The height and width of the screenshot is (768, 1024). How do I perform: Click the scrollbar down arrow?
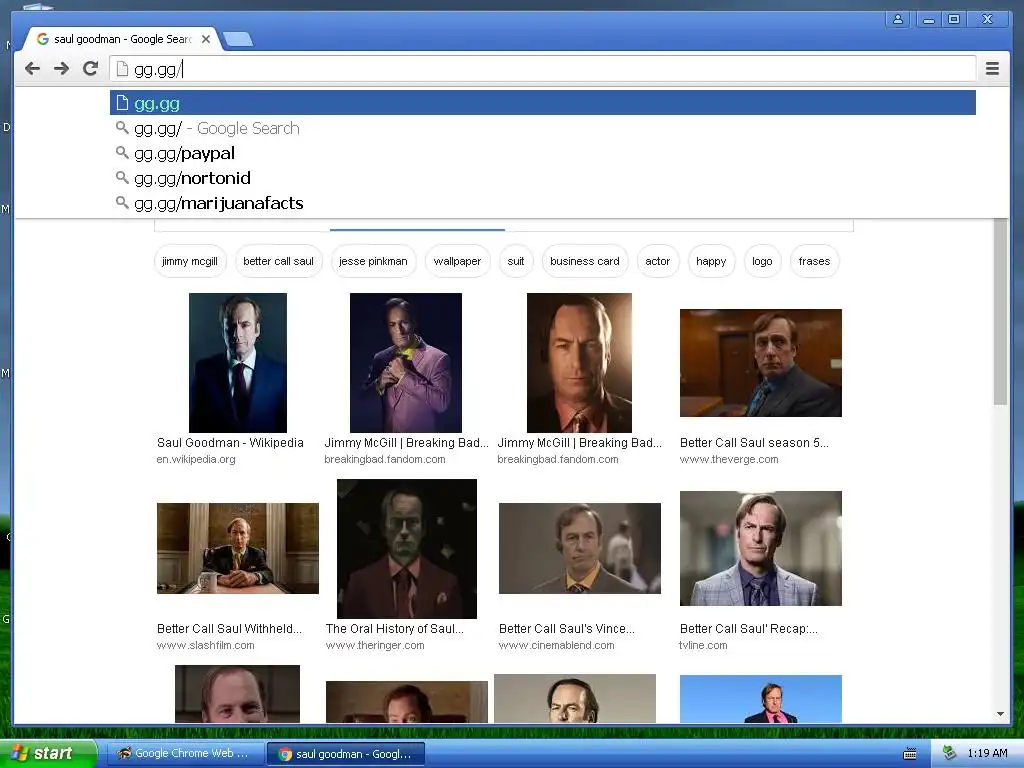(1000, 714)
